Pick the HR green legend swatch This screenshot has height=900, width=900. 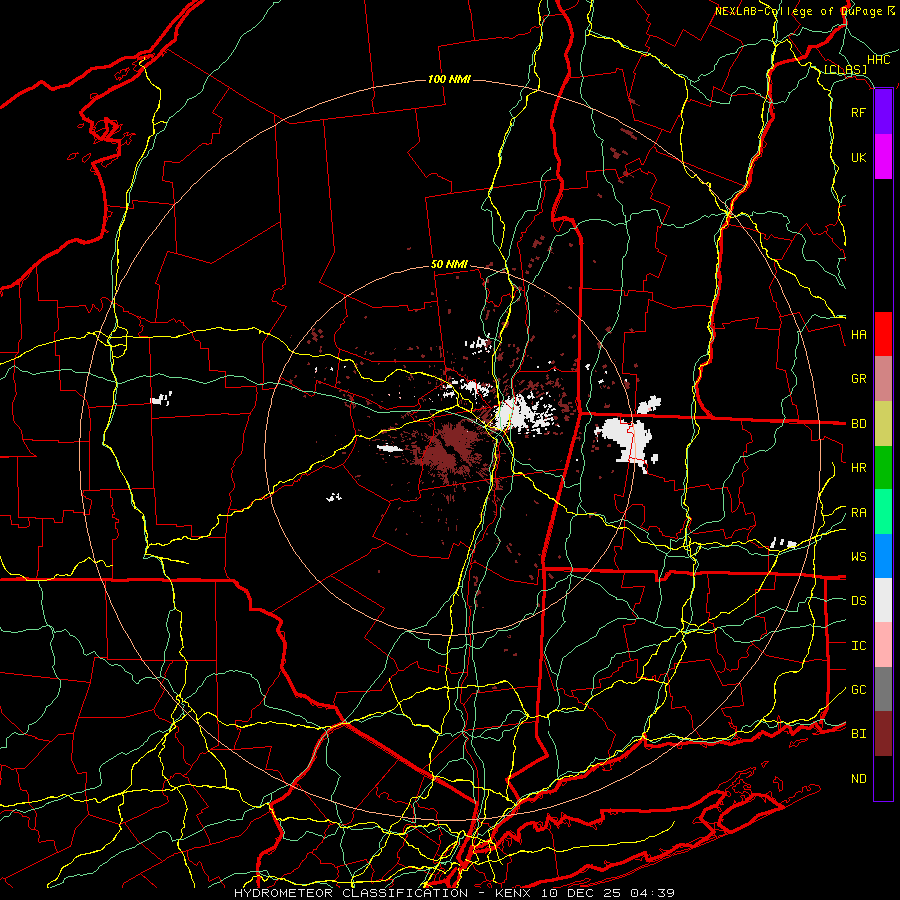[883, 468]
